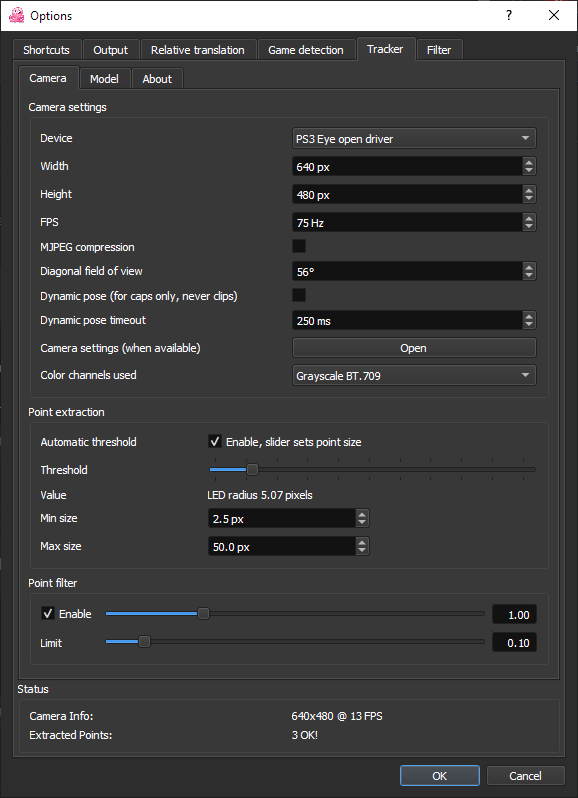Click the opentrack octopus icon in title bar

(x=16, y=15)
